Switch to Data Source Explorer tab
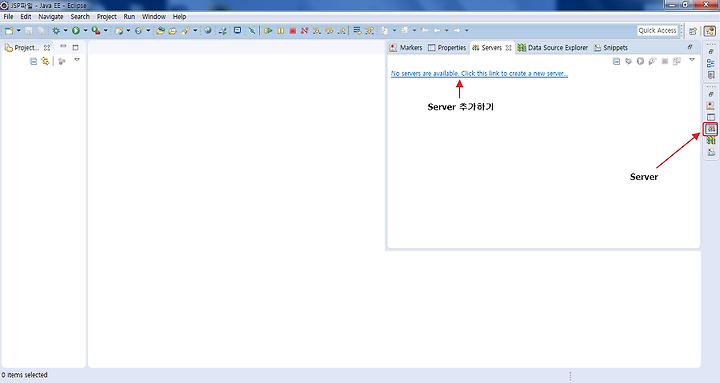The width and height of the screenshot is (720, 383). point(553,48)
